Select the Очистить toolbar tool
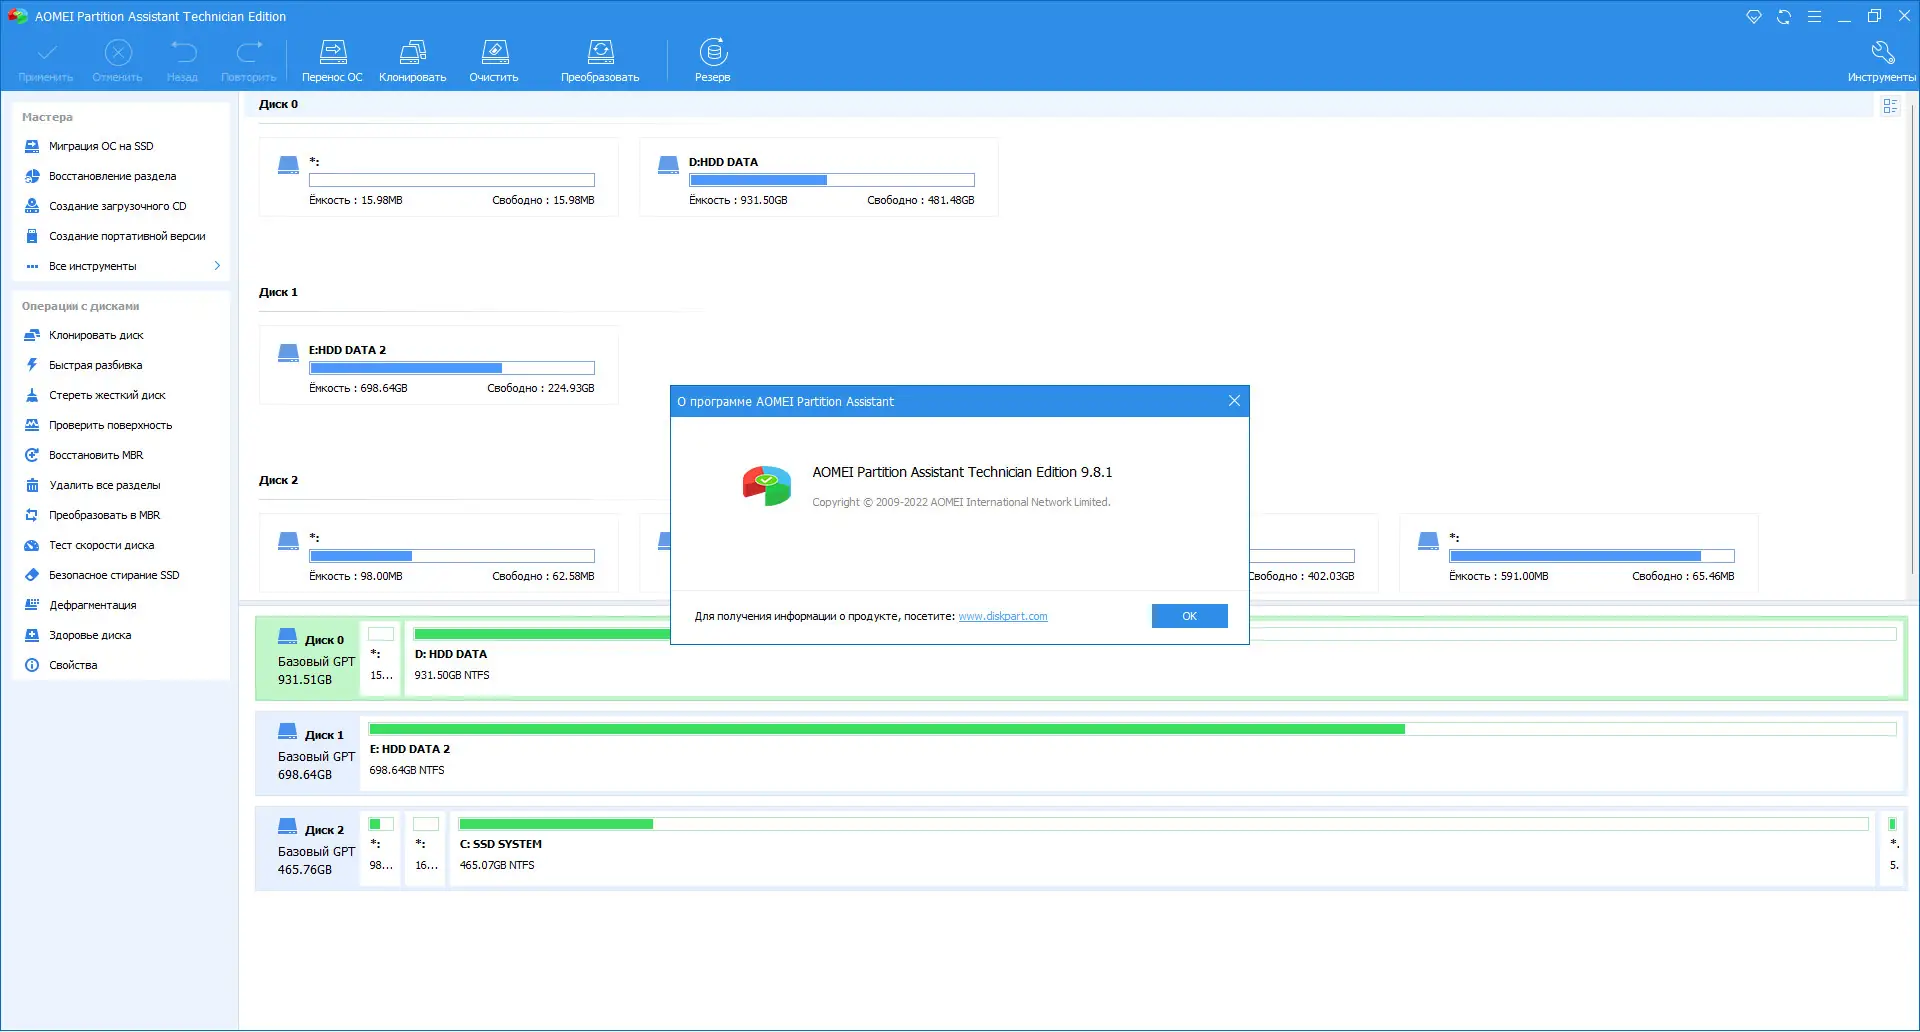Screen dimensions: 1920x1032 493,60
